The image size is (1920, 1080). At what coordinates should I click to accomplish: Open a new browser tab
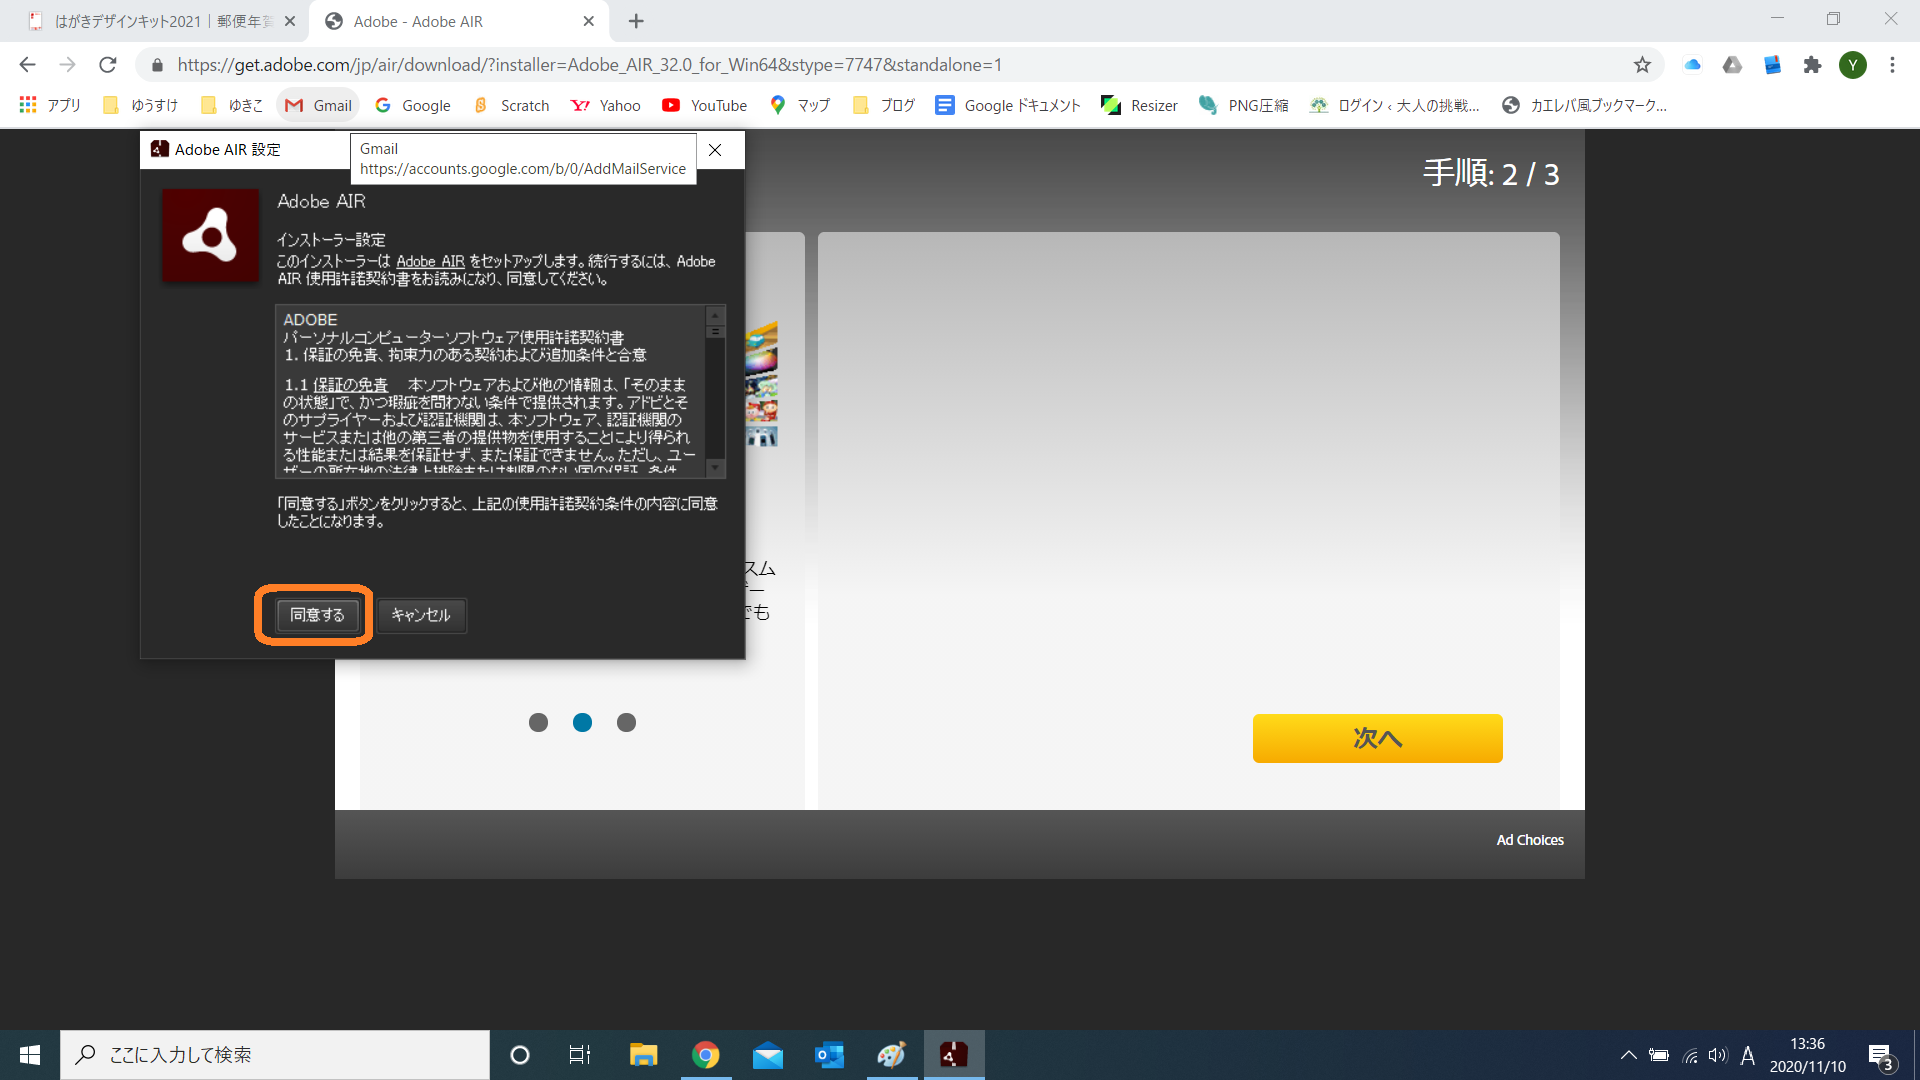[x=636, y=21]
